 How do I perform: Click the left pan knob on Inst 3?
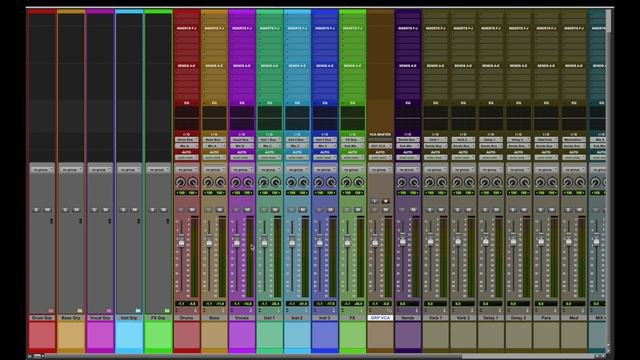pos(319,182)
